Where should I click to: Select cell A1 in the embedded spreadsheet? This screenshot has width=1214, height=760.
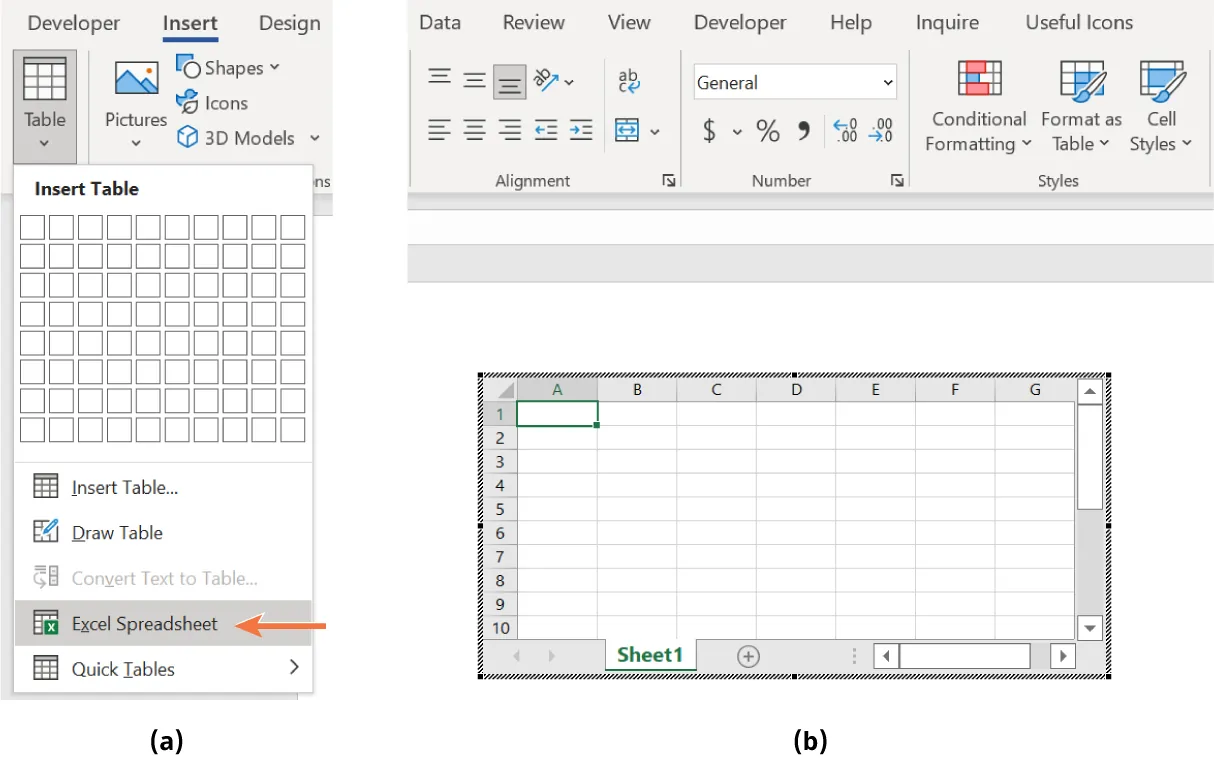click(557, 413)
